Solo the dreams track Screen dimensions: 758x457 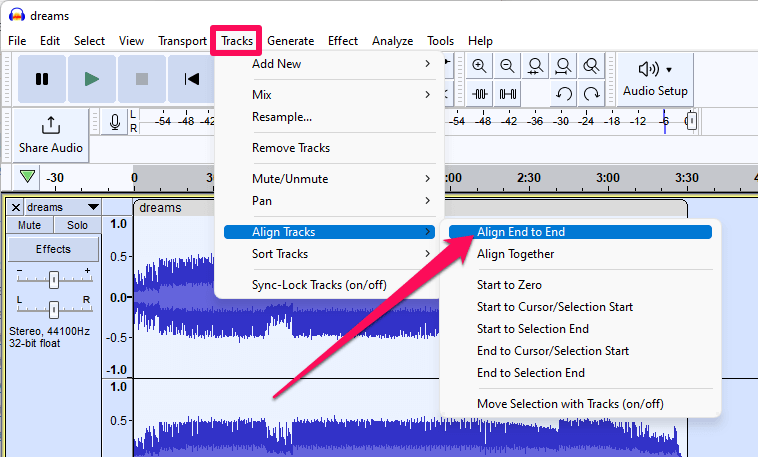pyautogui.click(x=77, y=225)
